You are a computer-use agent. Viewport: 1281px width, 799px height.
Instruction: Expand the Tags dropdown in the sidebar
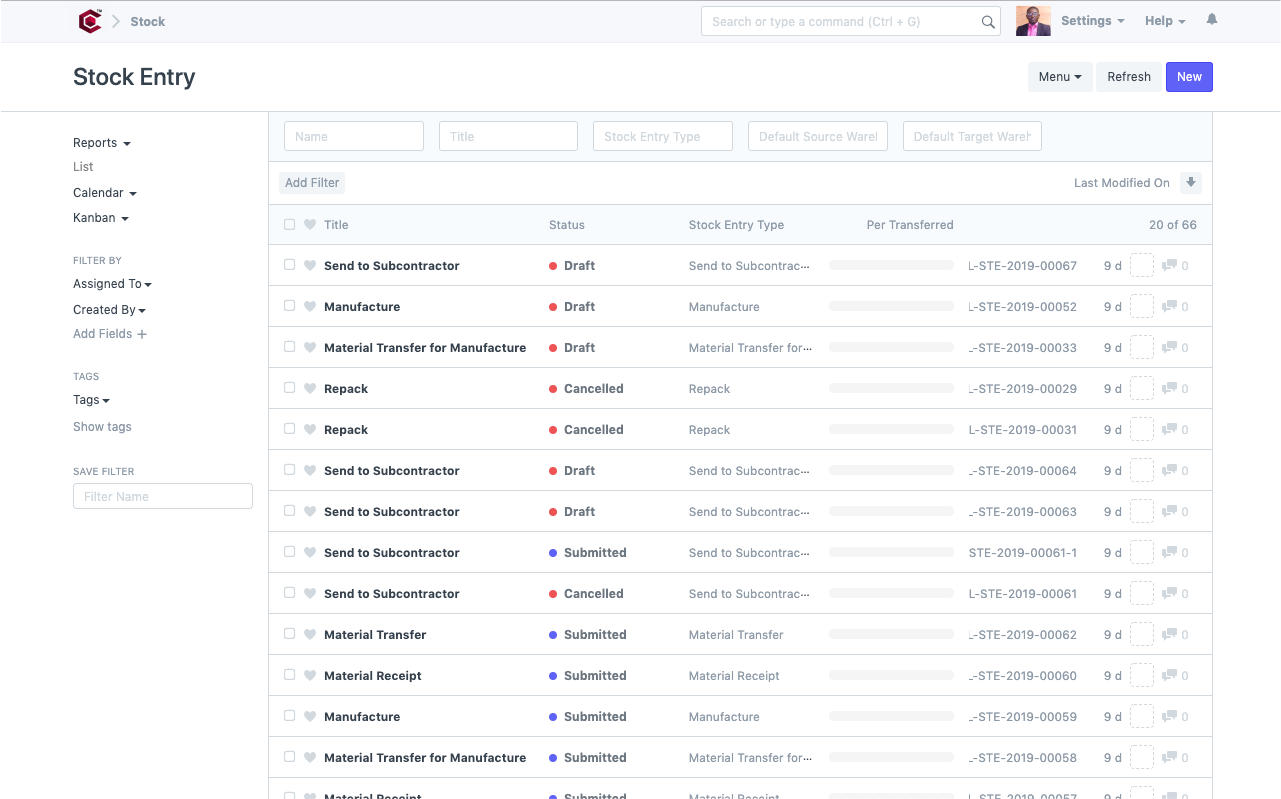click(90, 399)
